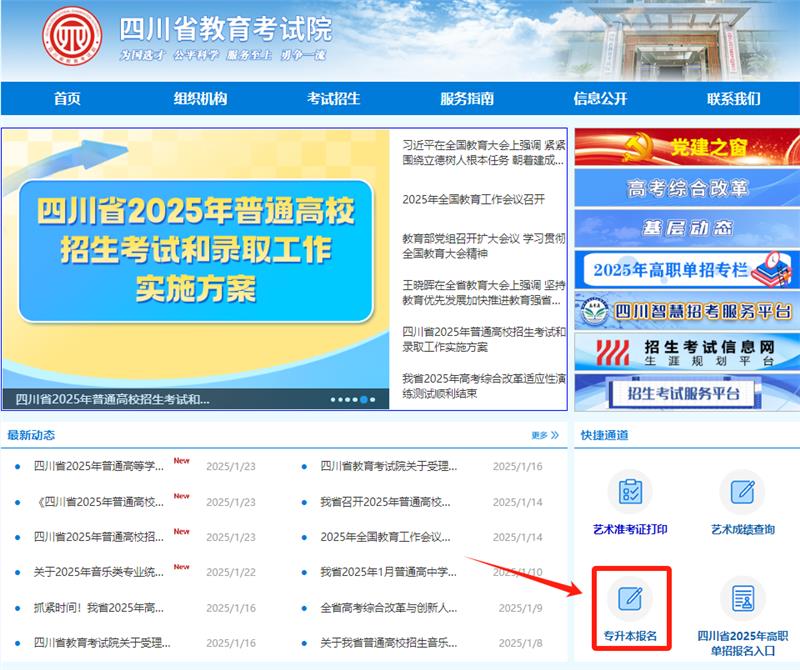Open the 四川智慧招考服务平台 banner
The height and width of the screenshot is (670, 800).
pyautogui.click(x=687, y=311)
